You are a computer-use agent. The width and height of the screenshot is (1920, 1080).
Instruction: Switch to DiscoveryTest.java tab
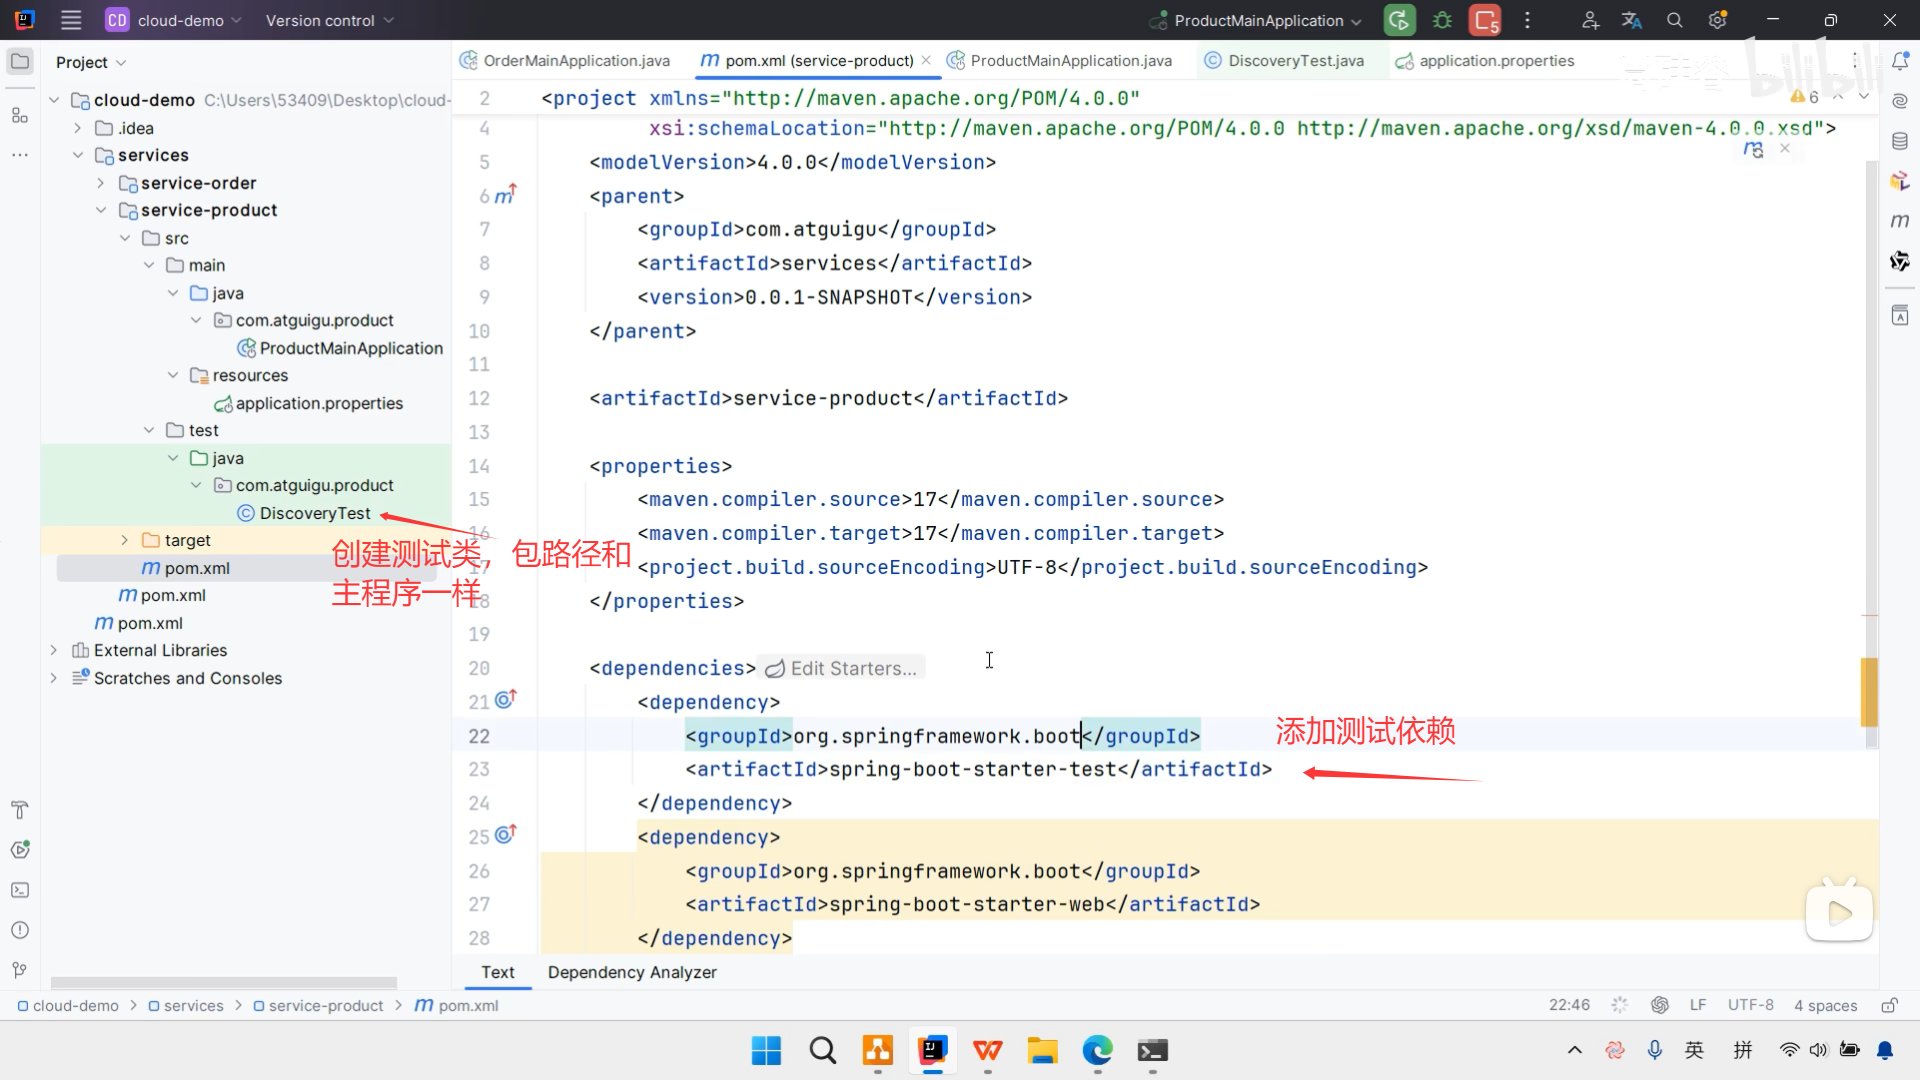coord(1295,61)
